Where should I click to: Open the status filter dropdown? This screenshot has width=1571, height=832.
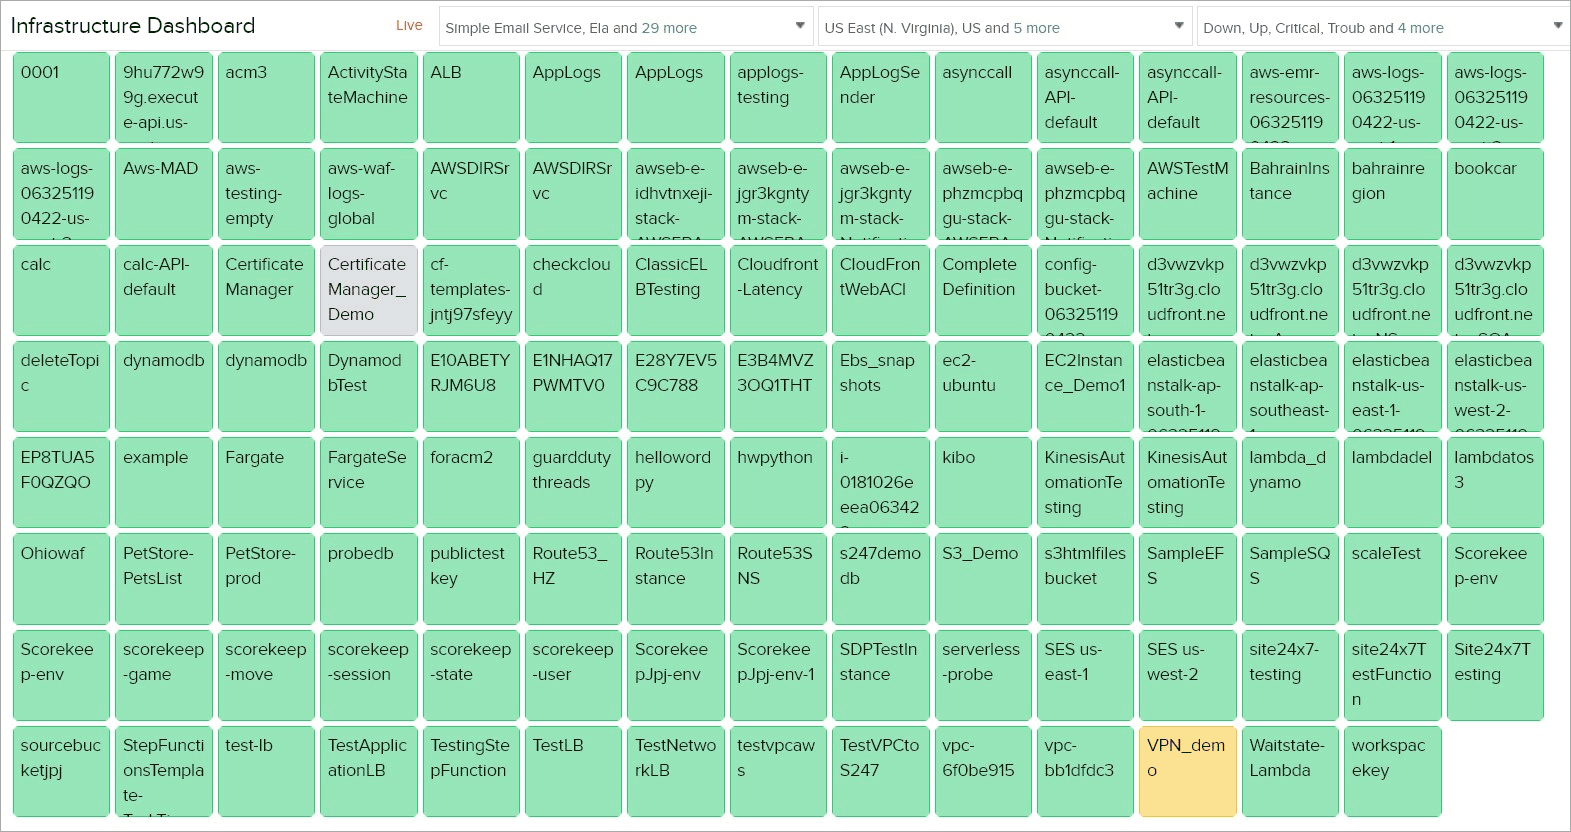coord(1383,28)
